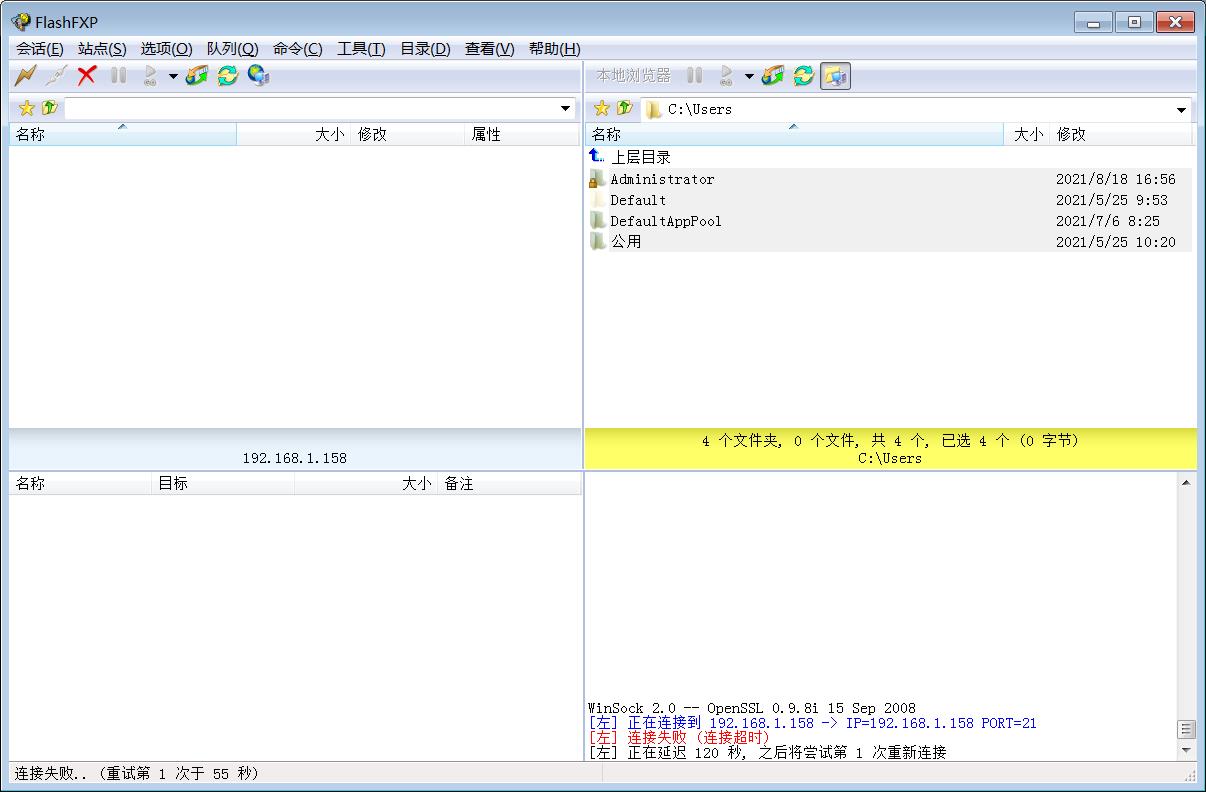Refresh the right pane with green arrows icon

(804, 75)
